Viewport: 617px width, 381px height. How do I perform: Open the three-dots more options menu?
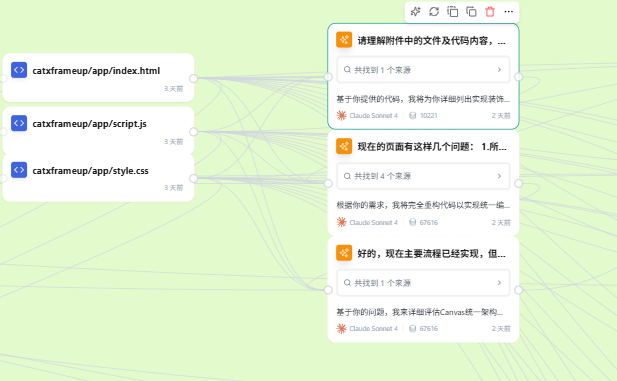click(x=508, y=12)
